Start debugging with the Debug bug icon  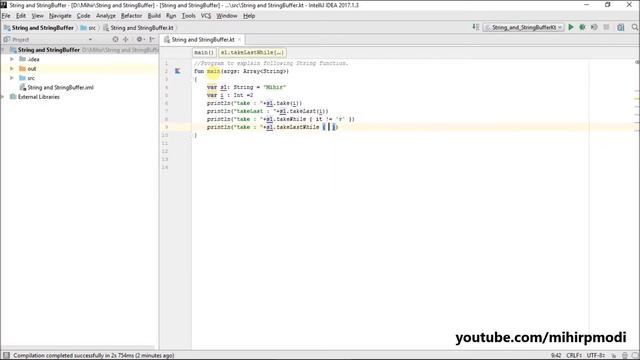(x=582, y=27)
